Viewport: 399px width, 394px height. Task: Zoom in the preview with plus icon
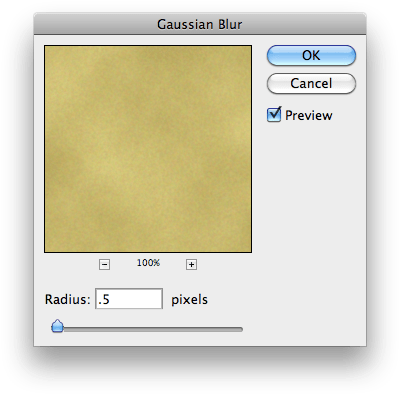pos(191,265)
